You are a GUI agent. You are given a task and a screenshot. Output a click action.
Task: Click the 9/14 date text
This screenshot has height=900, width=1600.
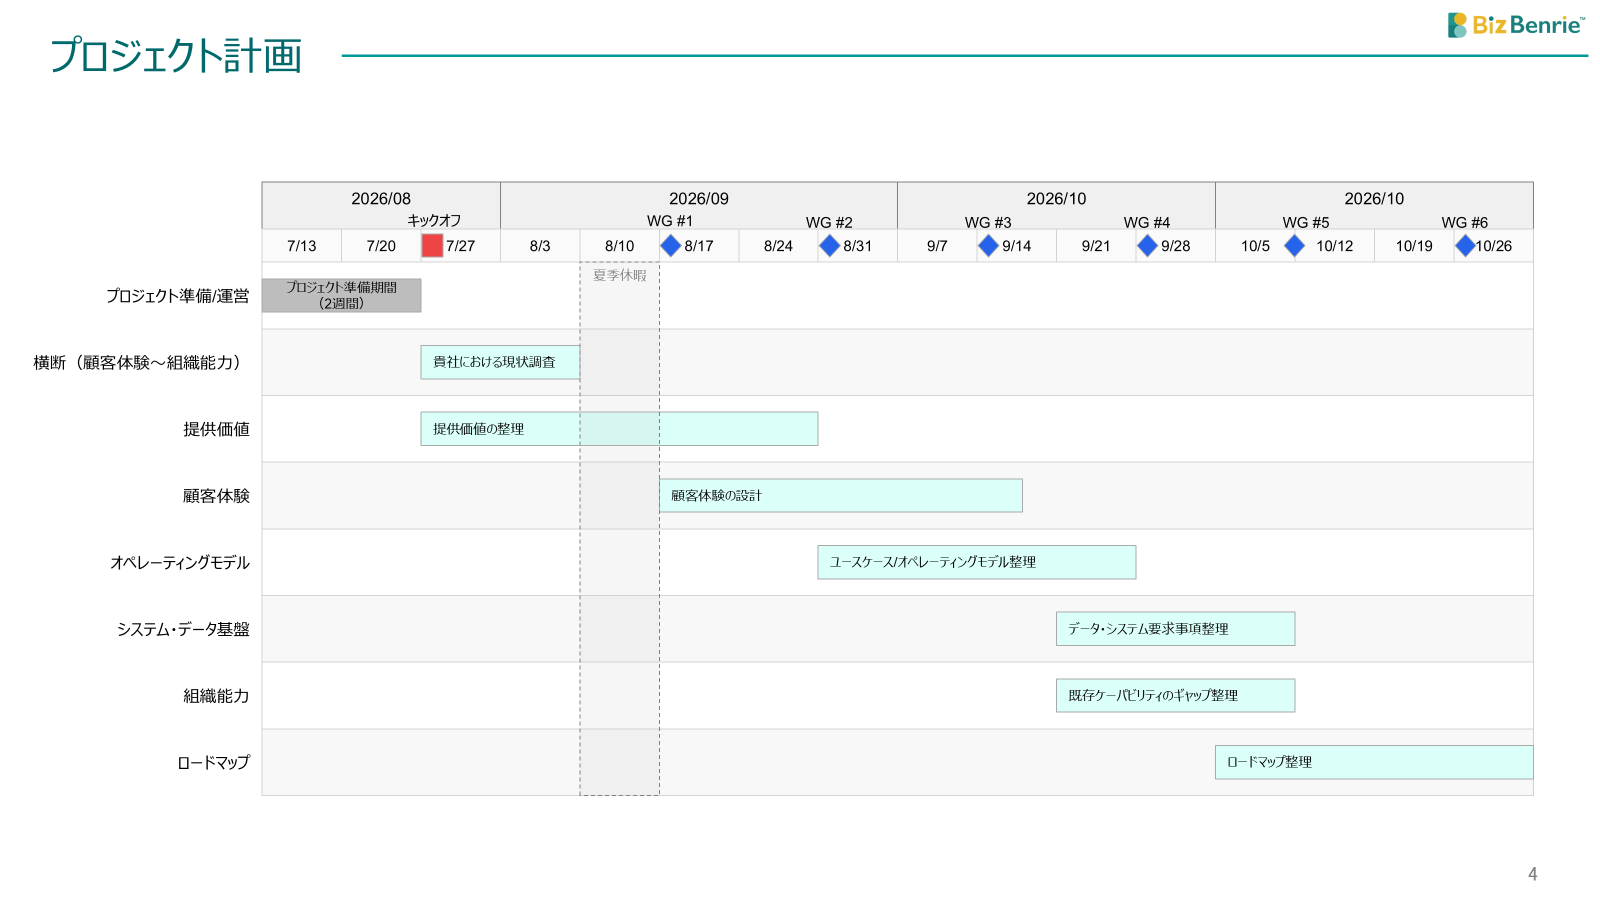tap(1017, 246)
